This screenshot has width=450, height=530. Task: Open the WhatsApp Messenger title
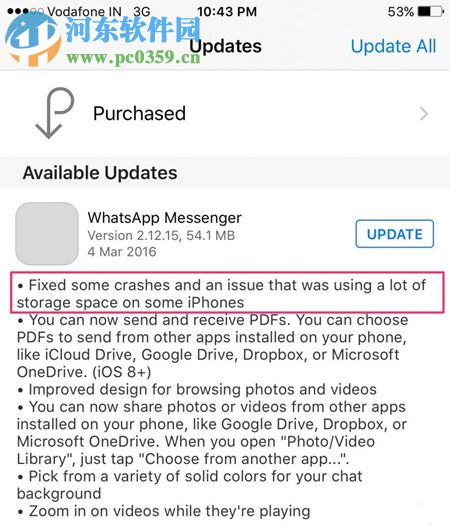click(x=165, y=218)
